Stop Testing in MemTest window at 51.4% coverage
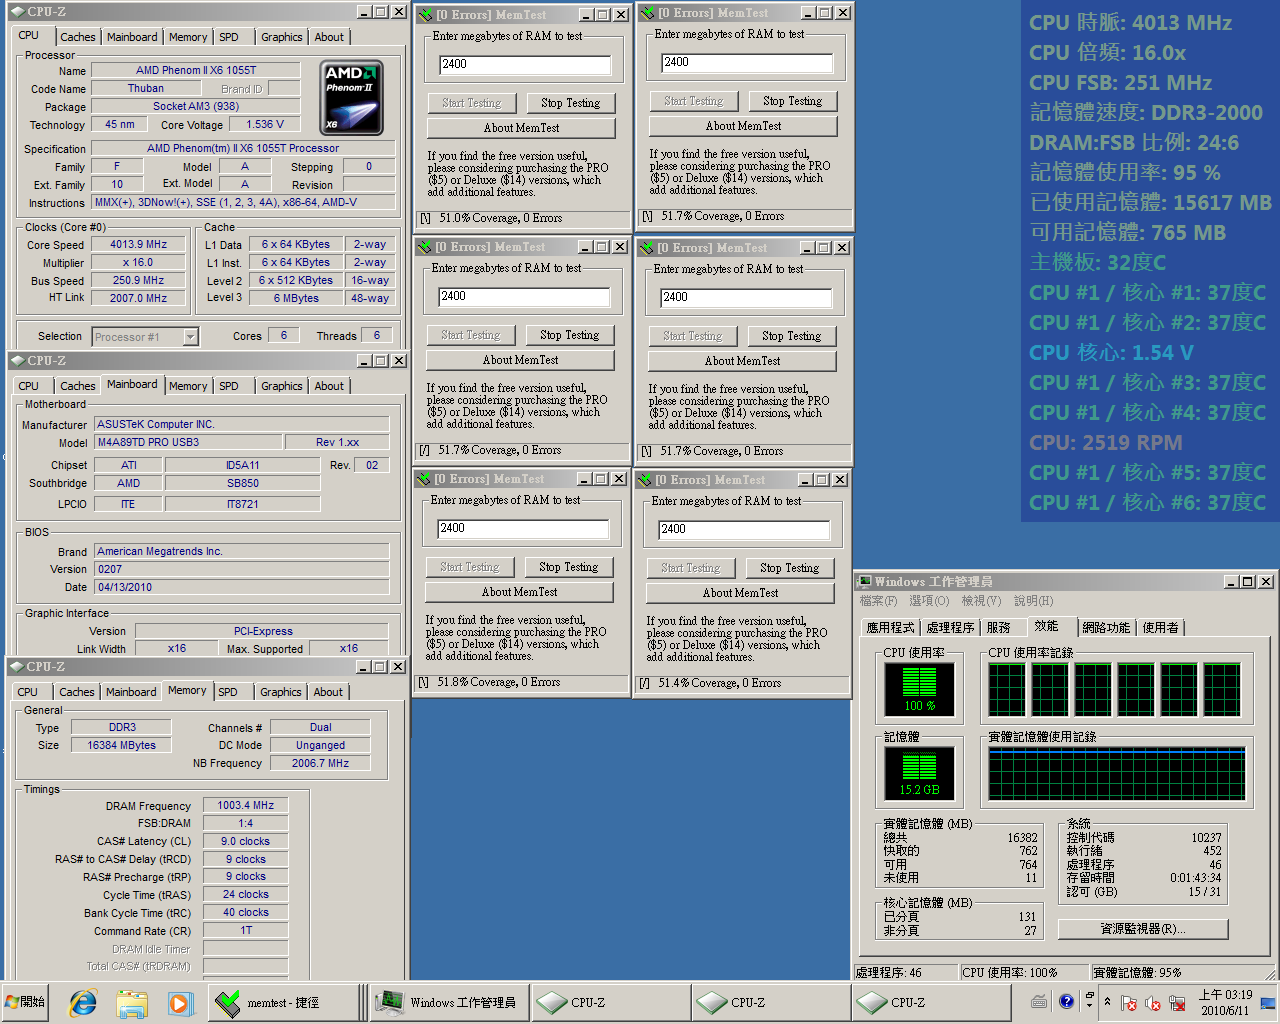Screen dimensions: 1280x1024 [789, 568]
